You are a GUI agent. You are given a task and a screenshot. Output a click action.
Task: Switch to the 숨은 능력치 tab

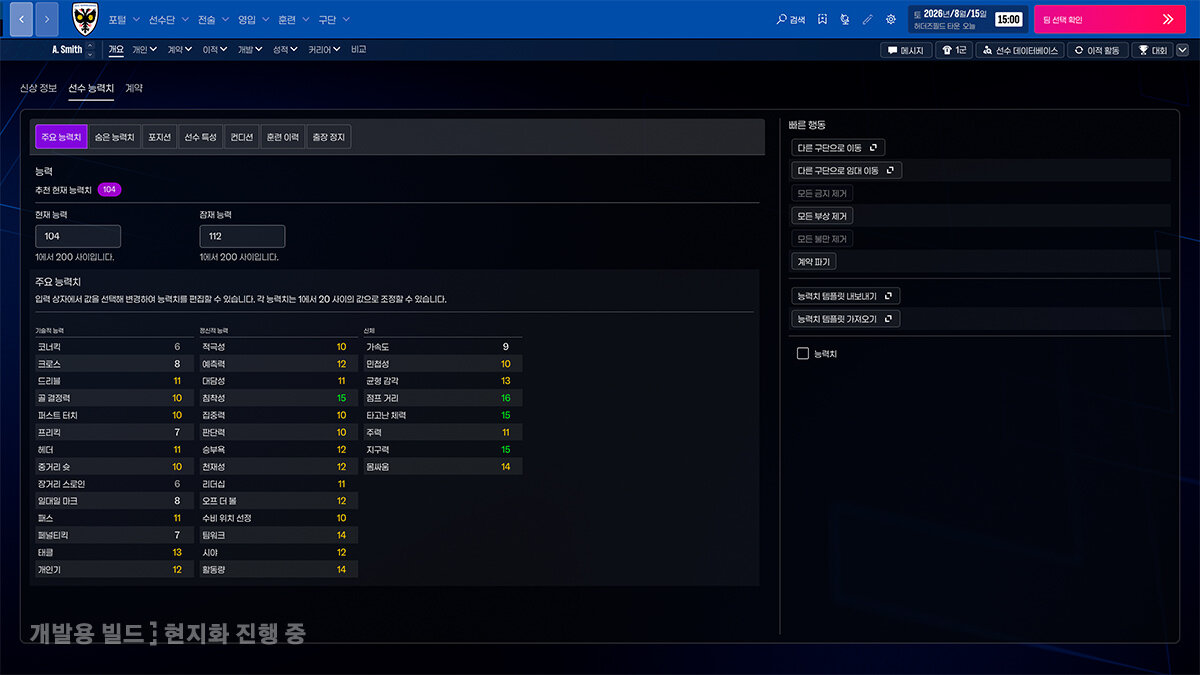pyautogui.click(x=113, y=137)
